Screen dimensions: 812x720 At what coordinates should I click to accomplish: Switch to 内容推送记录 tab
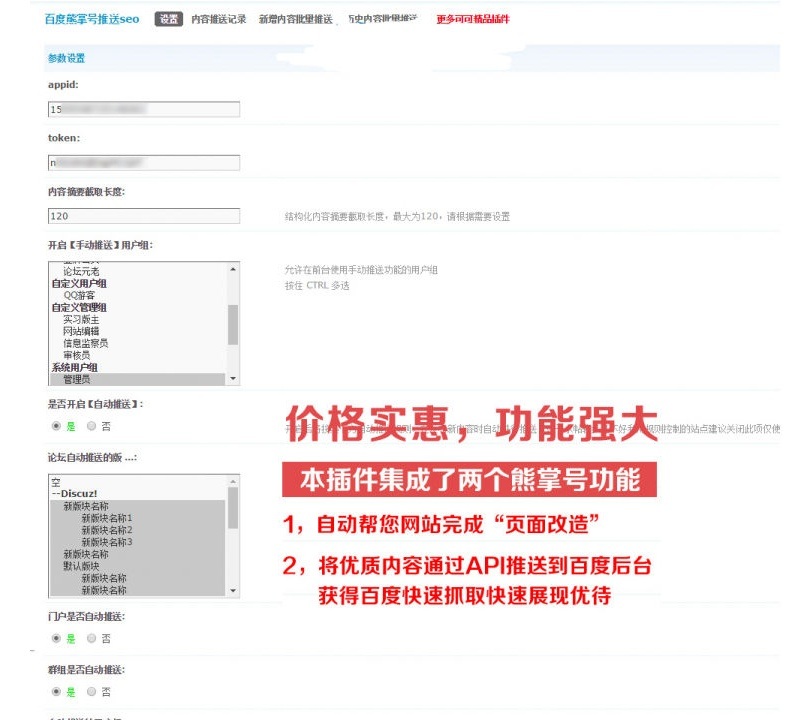tap(219, 19)
